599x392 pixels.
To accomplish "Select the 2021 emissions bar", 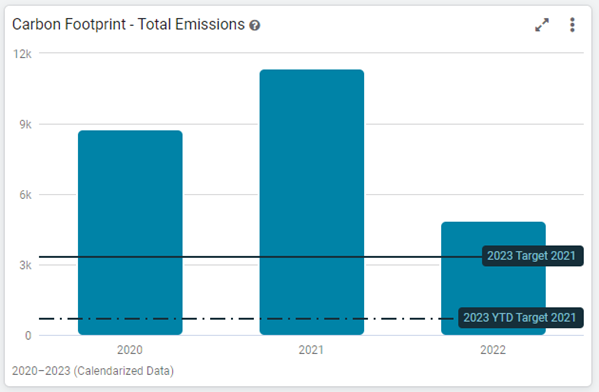I will (312, 202).
